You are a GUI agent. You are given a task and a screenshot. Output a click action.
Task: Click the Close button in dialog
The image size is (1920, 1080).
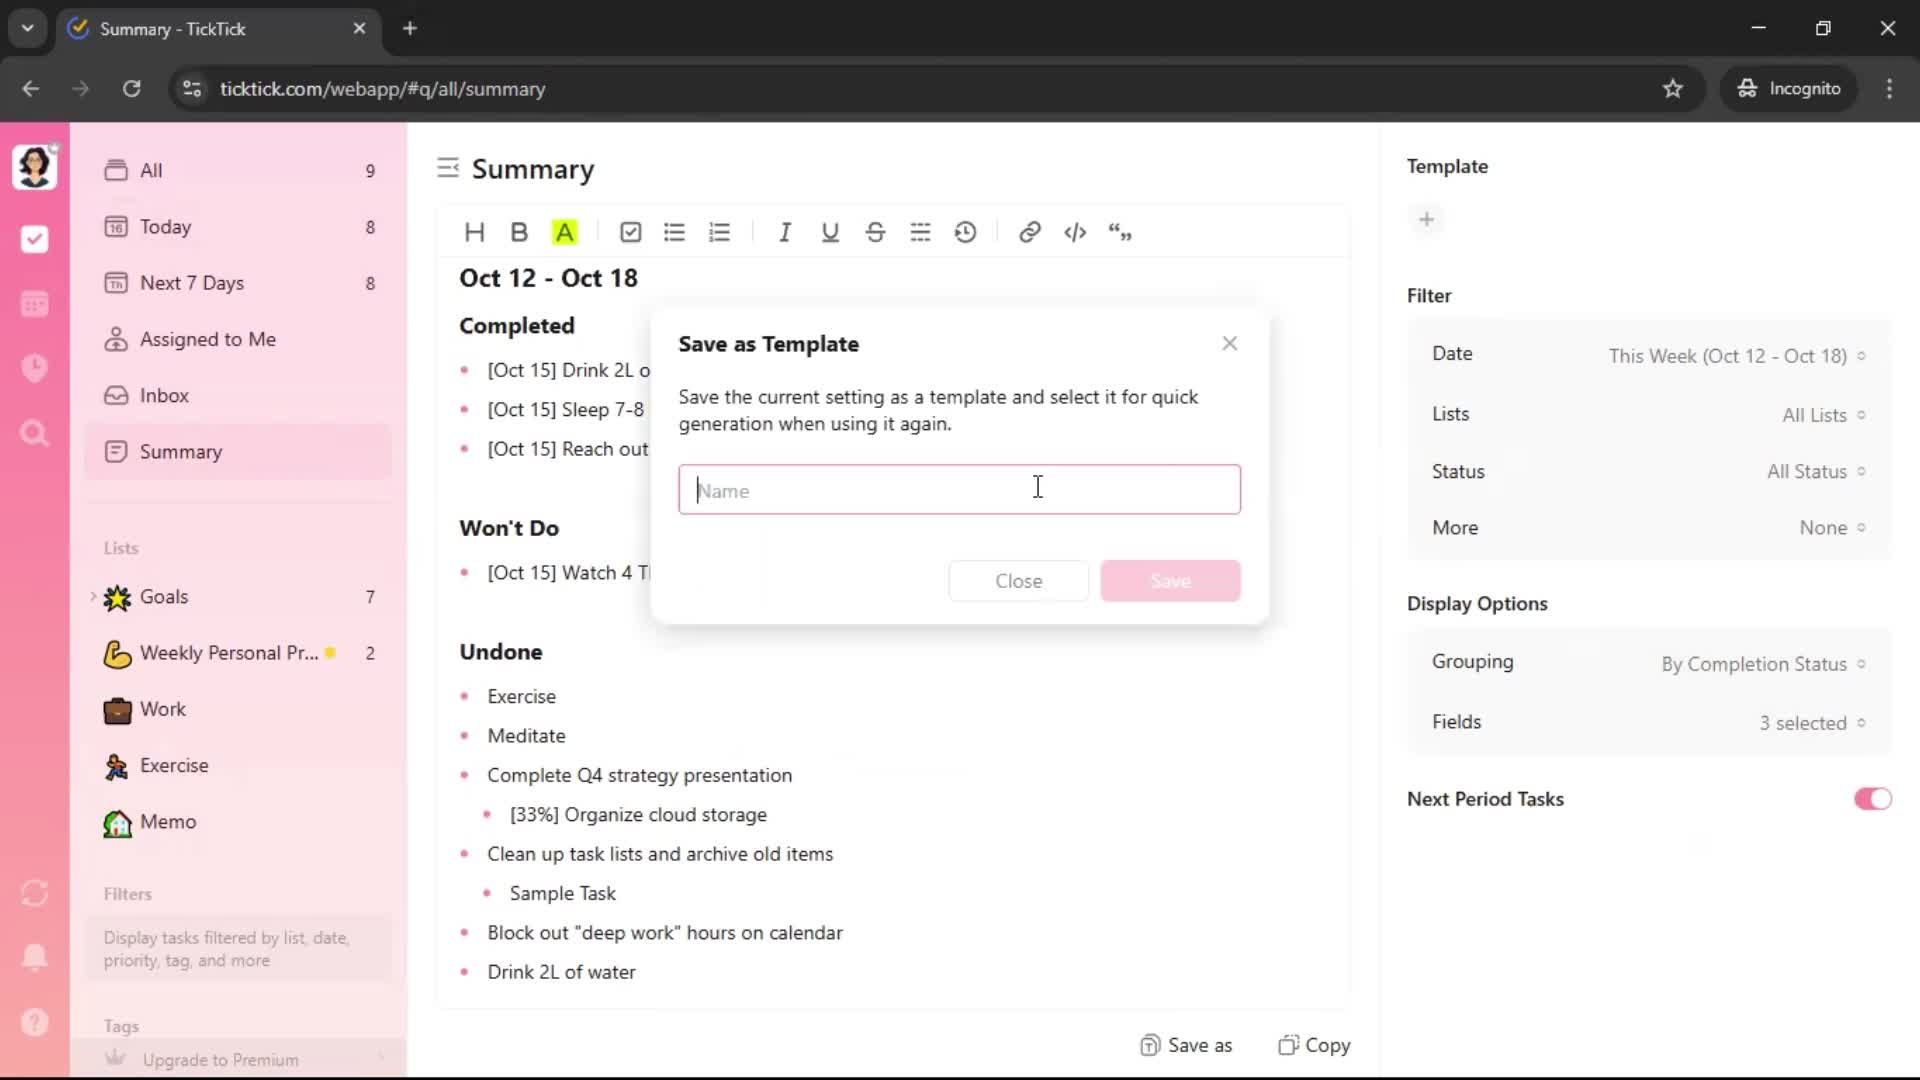[x=1018, y=581]
